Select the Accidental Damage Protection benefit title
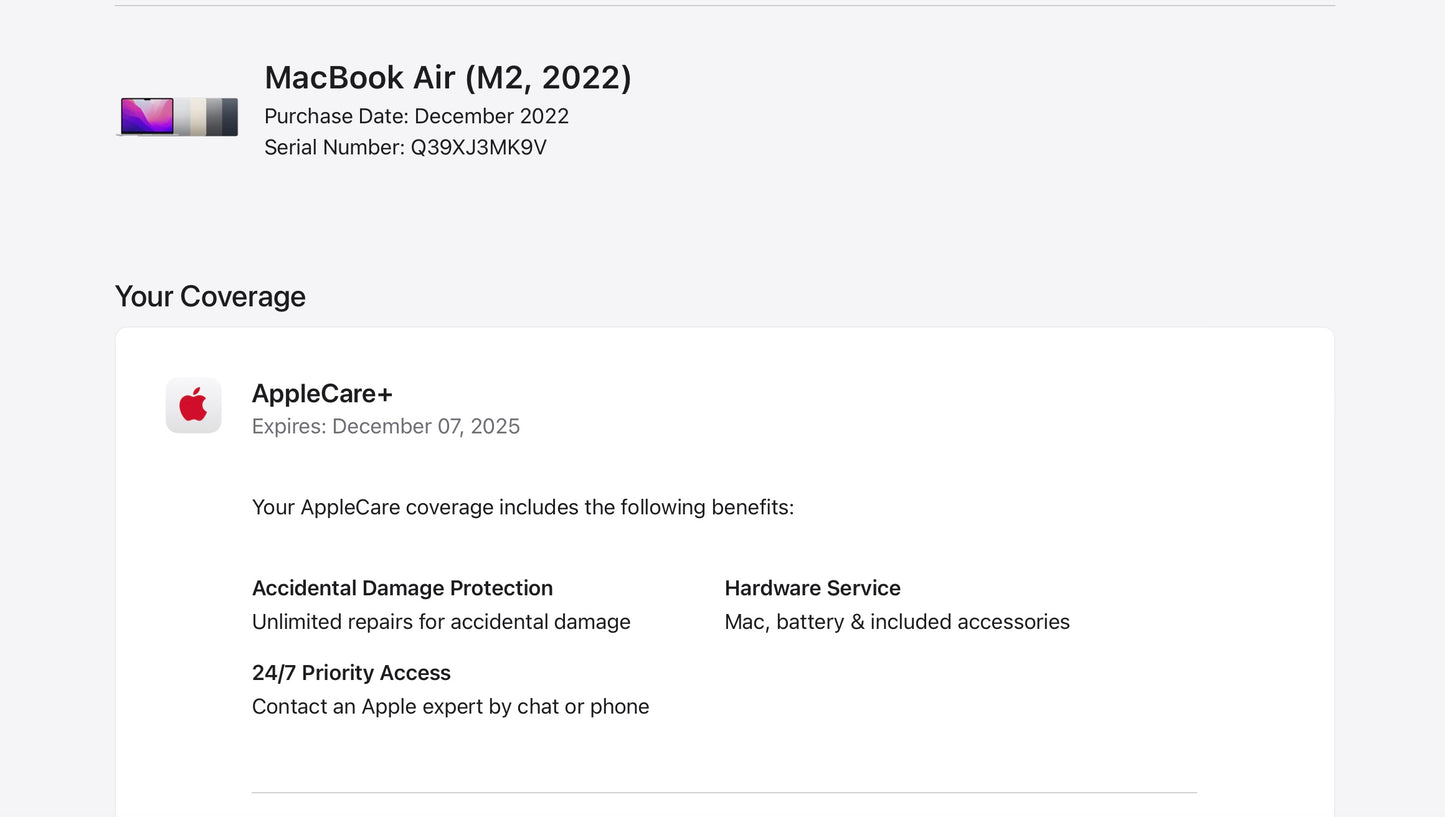Image resolution: width=1445 pixels, height=817 pixels. tap(402, 588)
